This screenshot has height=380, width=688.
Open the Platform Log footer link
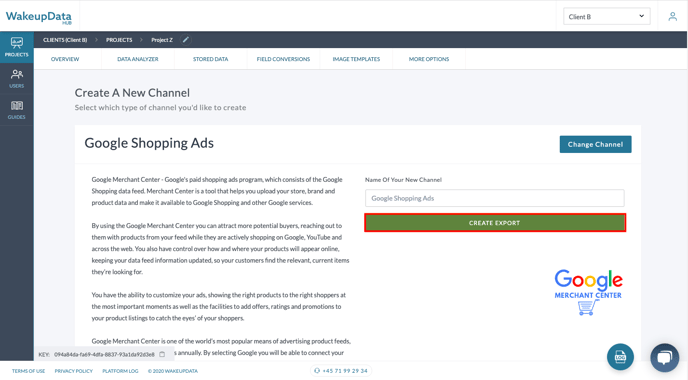120,371
